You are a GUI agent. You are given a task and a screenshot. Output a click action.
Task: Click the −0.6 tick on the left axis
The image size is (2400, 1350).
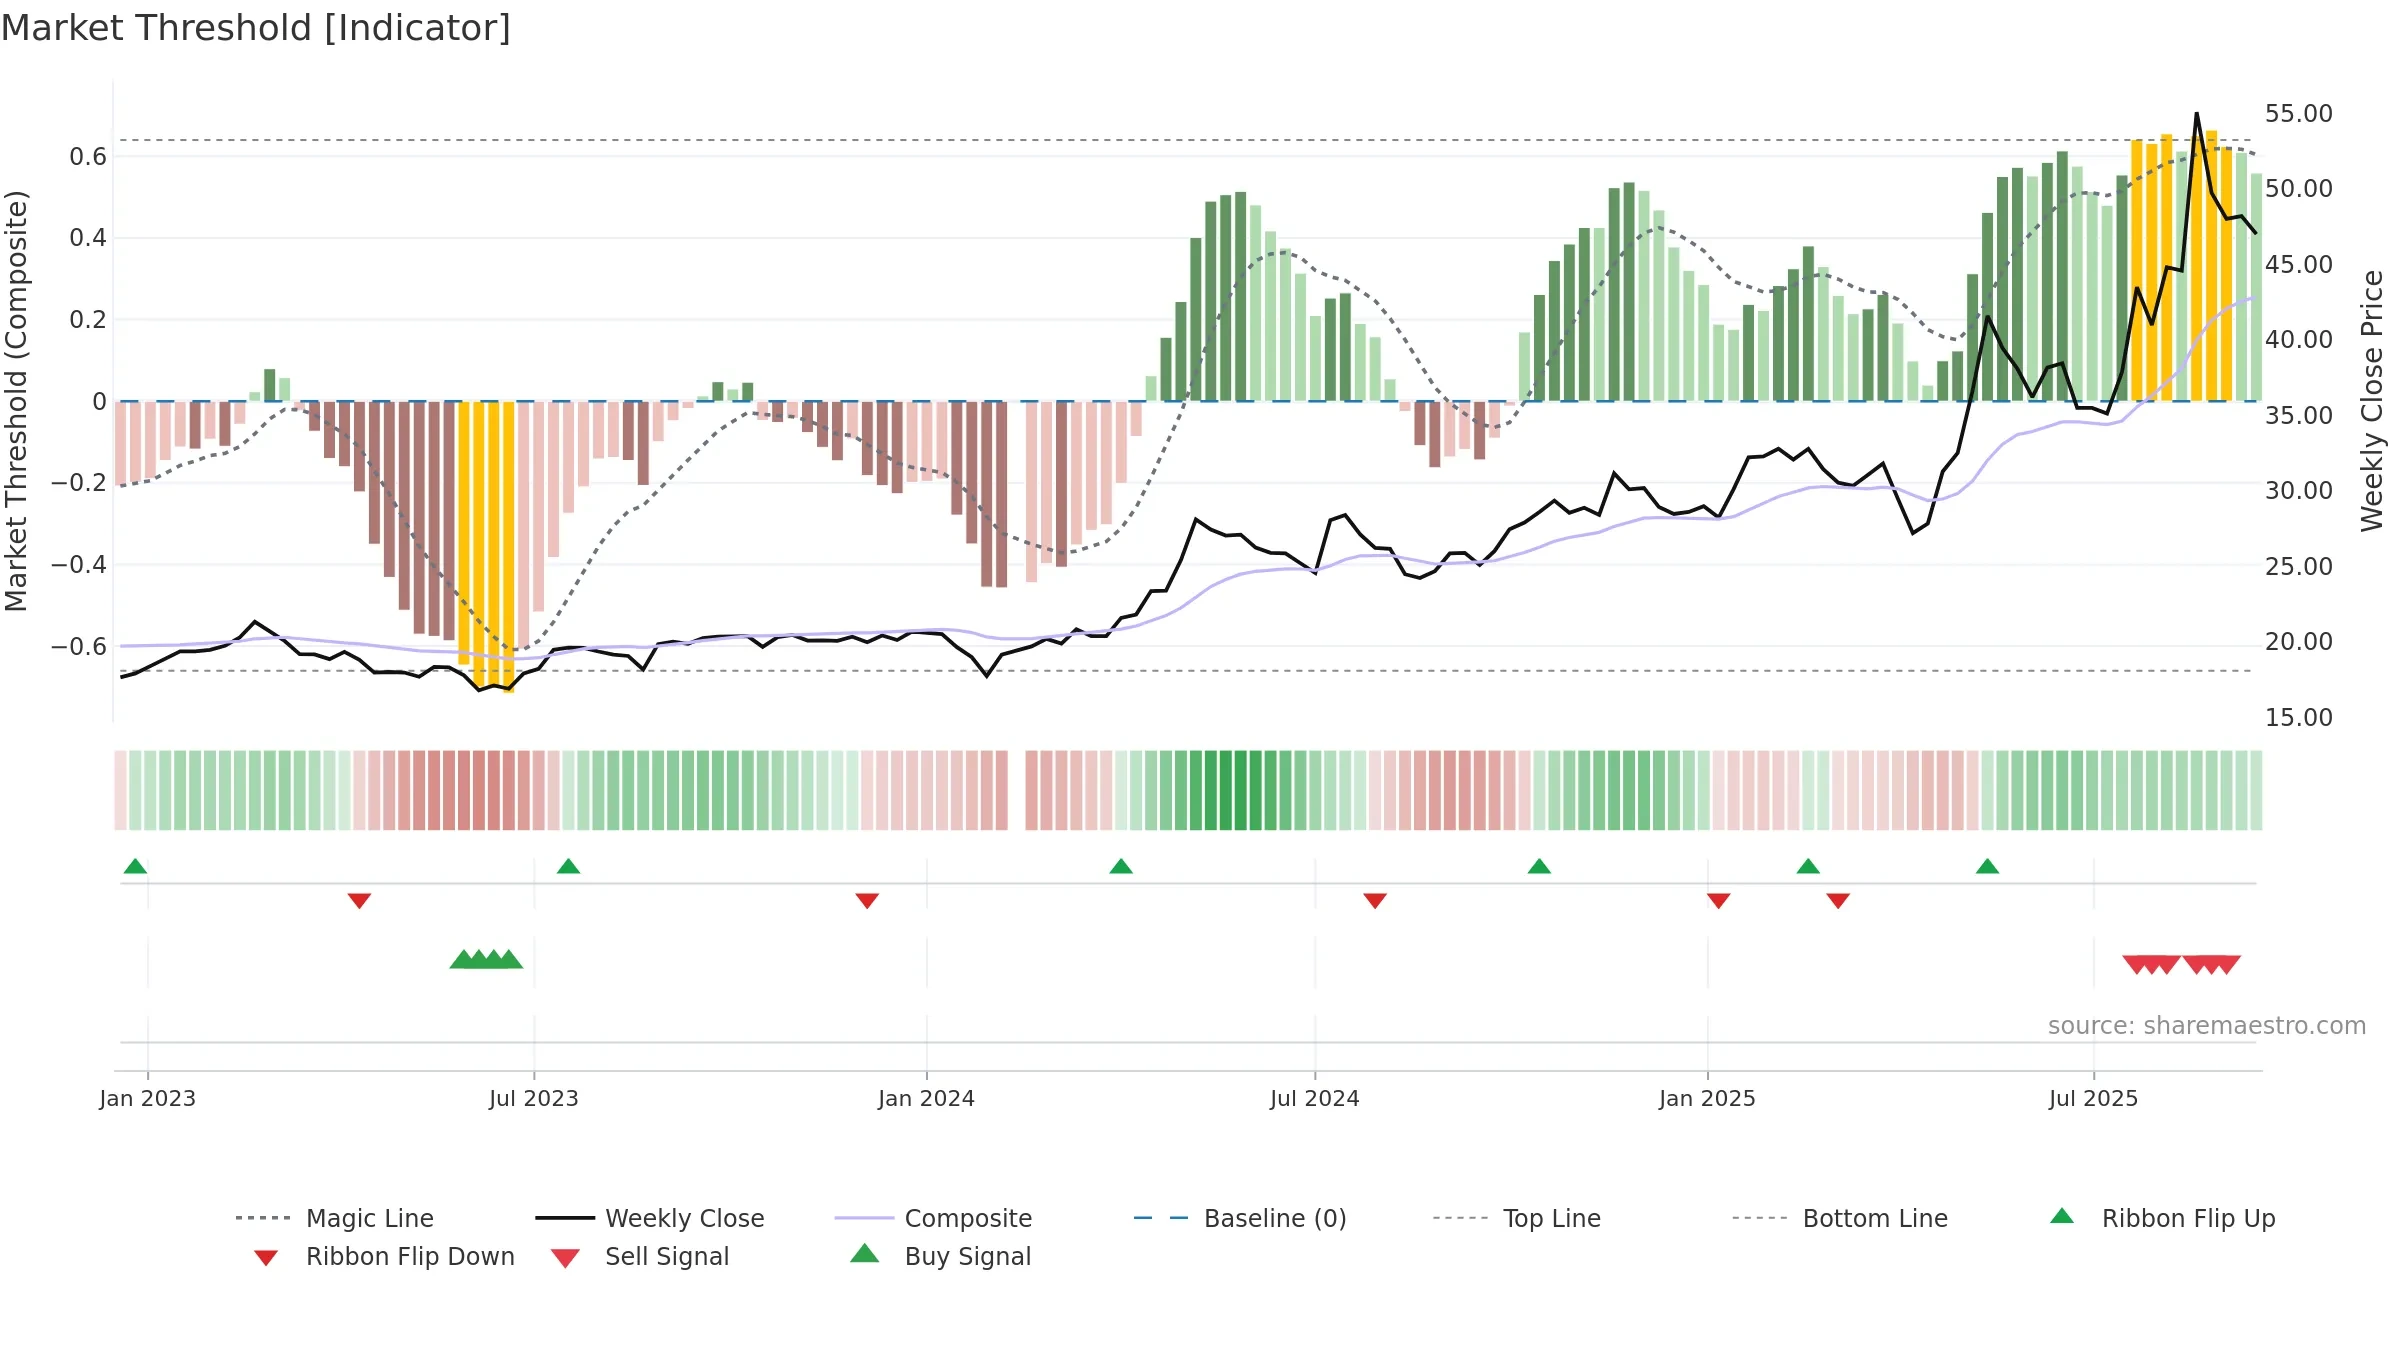tap(79, 646)
